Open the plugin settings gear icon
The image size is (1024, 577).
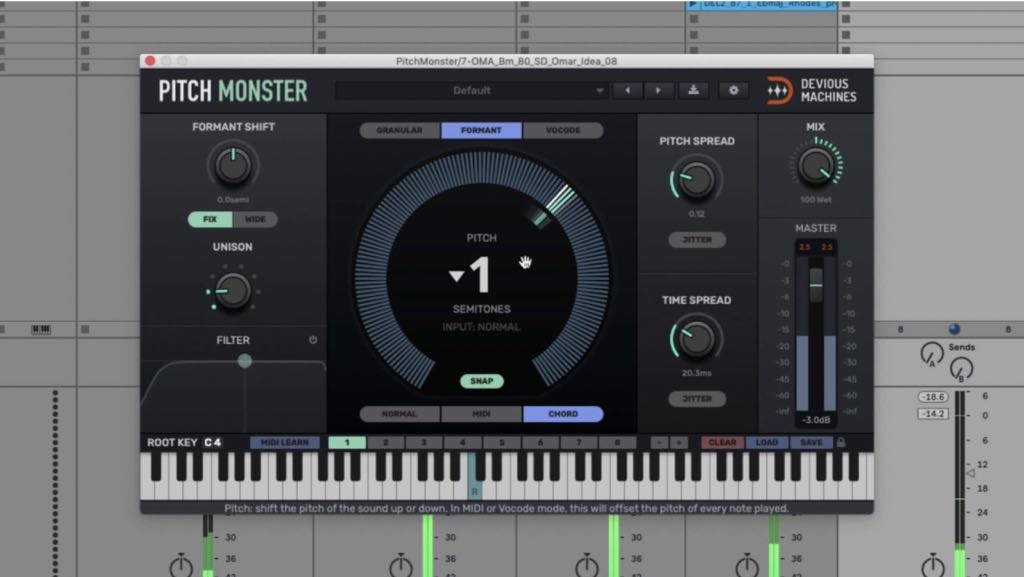(x=733, y=90)
